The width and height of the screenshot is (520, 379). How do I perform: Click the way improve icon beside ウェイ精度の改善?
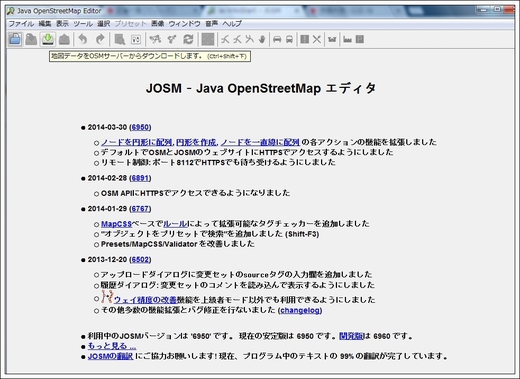tap(107, 296)
